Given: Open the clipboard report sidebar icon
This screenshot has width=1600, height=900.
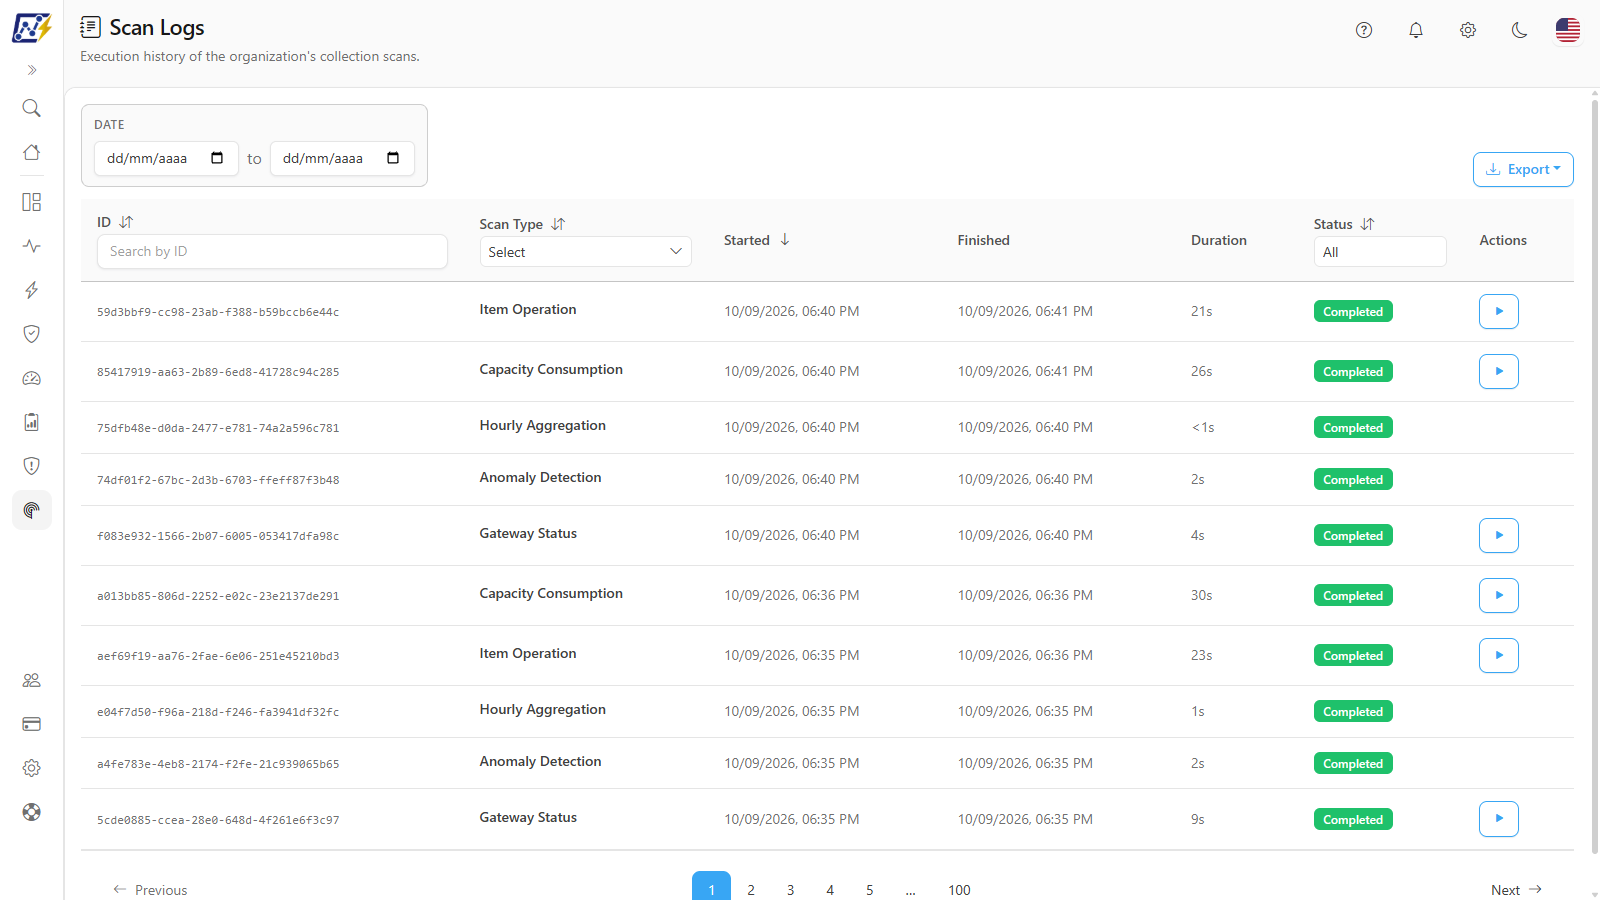Looking at the screenshot, I should point(32,422).
